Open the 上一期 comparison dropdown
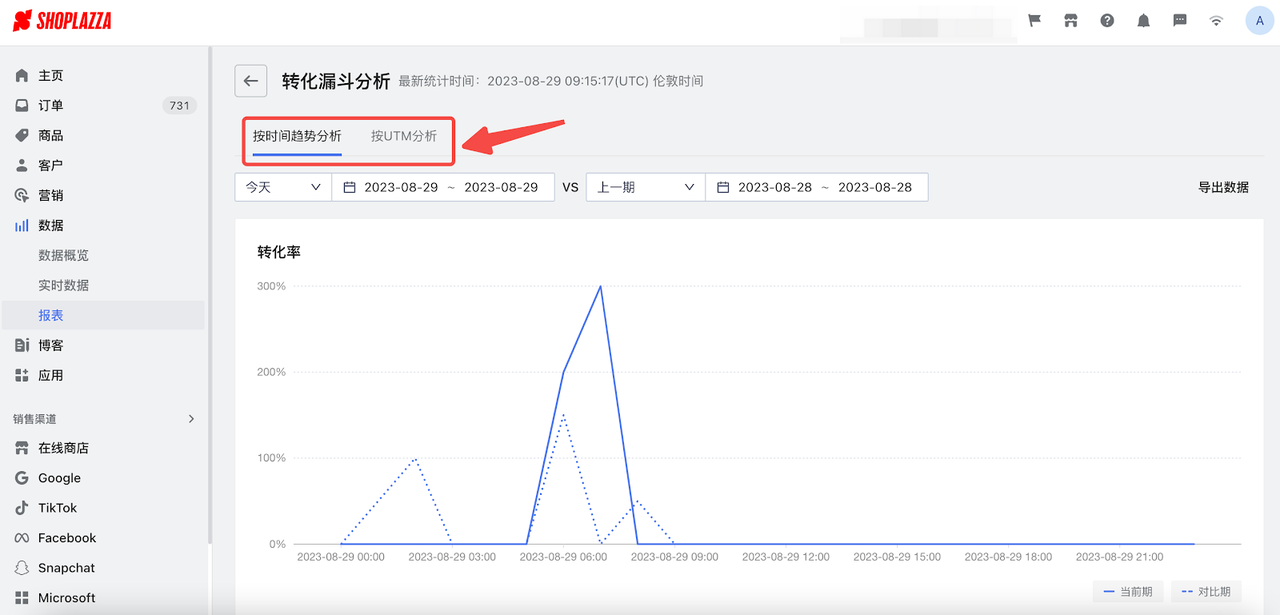 point(645,187)
